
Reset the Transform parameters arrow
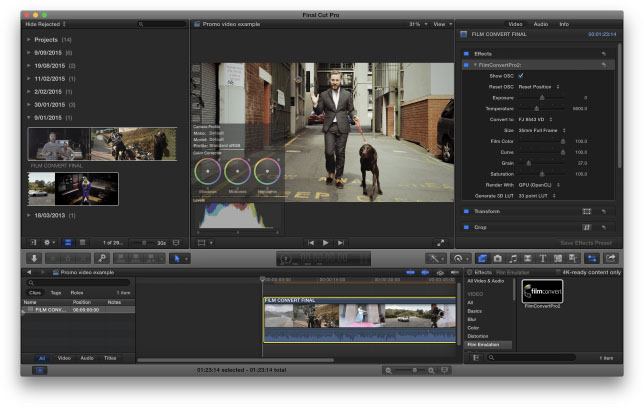(x=604, y=212)
